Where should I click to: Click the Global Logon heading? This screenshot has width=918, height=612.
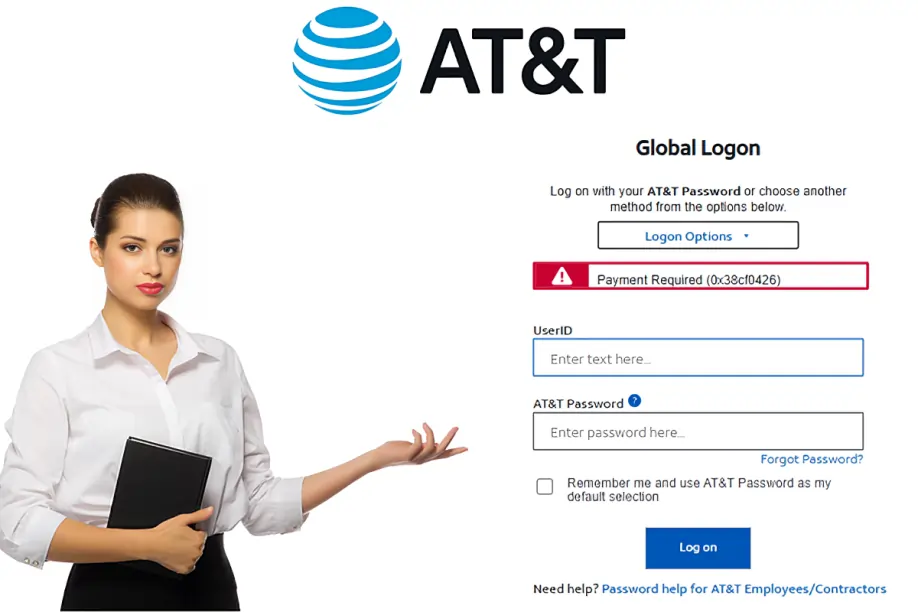pyautogui.click(x=698, y=148)
